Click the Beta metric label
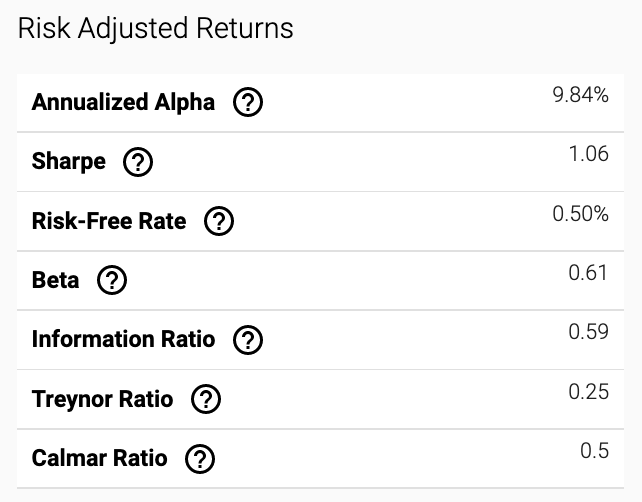Viewport: 642px width, 502px height. click(55, 280)
